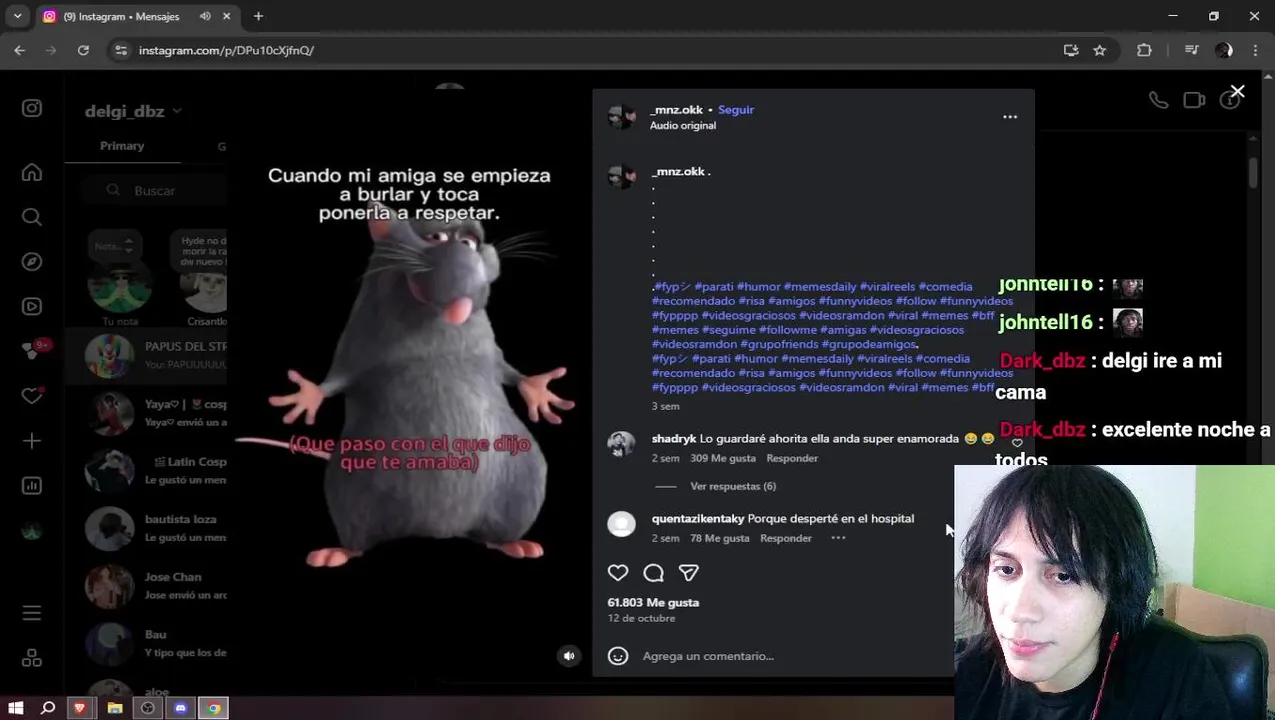
Task: Click the Buscar messages search field
Action: tap(155, 190)
